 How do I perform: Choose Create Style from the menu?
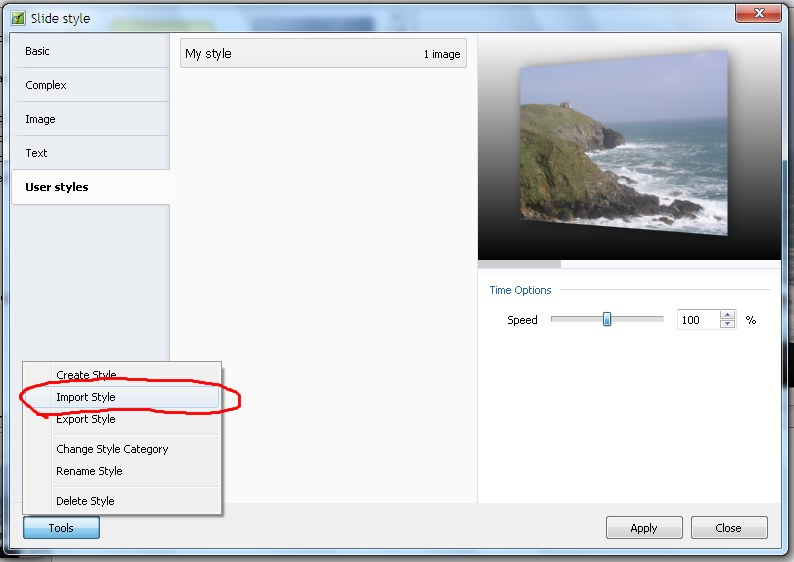coord(86,375)
